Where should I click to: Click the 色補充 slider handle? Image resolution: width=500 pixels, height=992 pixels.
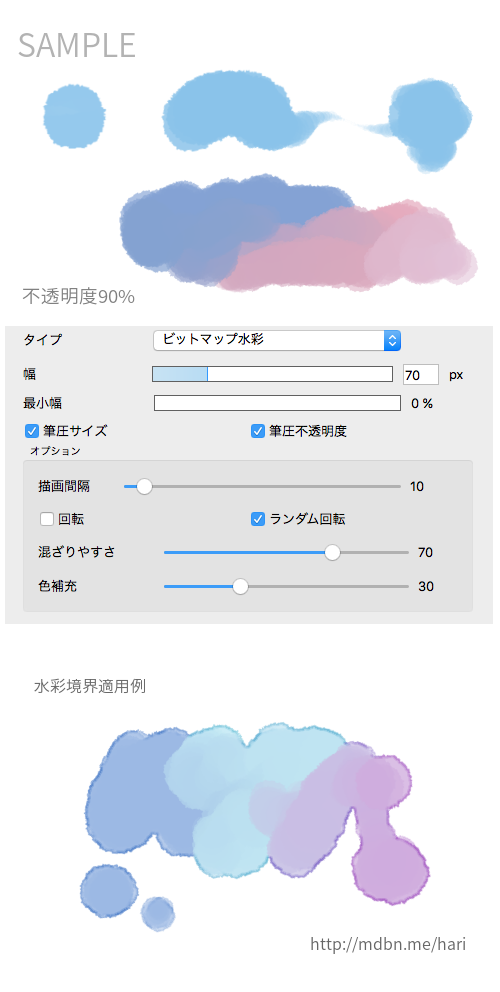click(240, 586)
